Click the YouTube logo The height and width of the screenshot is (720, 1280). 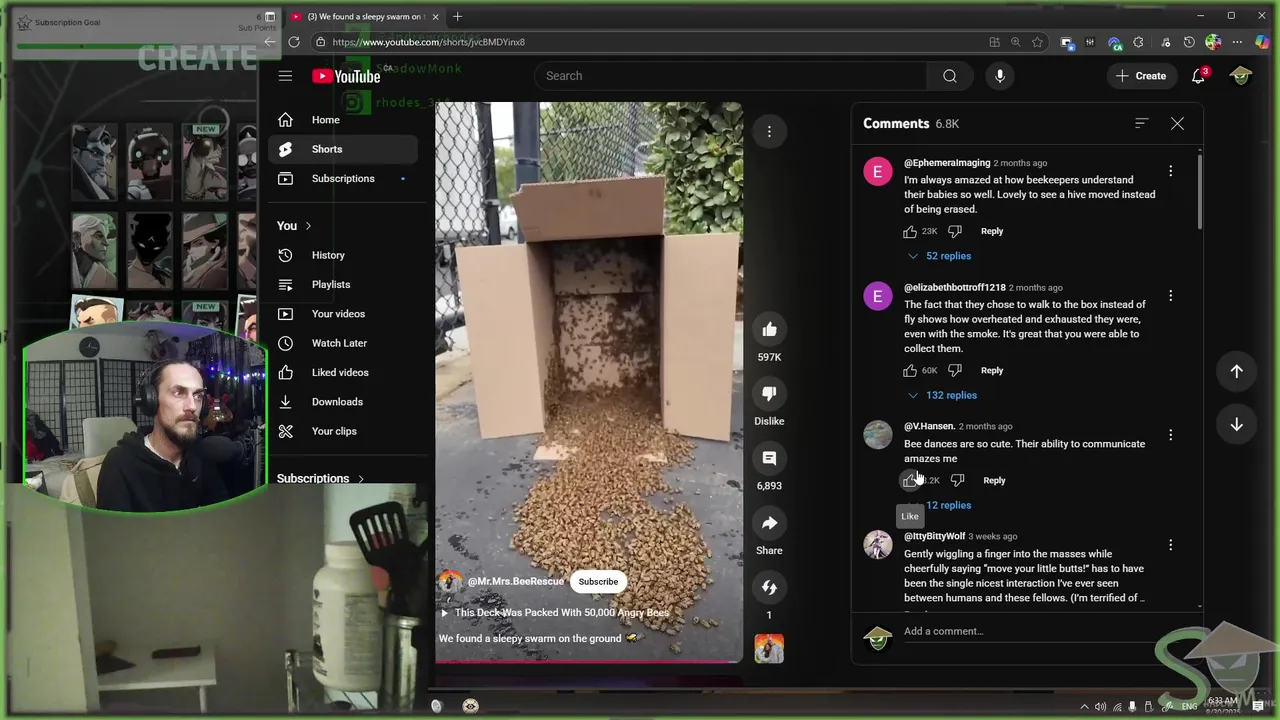click(346, 76)
